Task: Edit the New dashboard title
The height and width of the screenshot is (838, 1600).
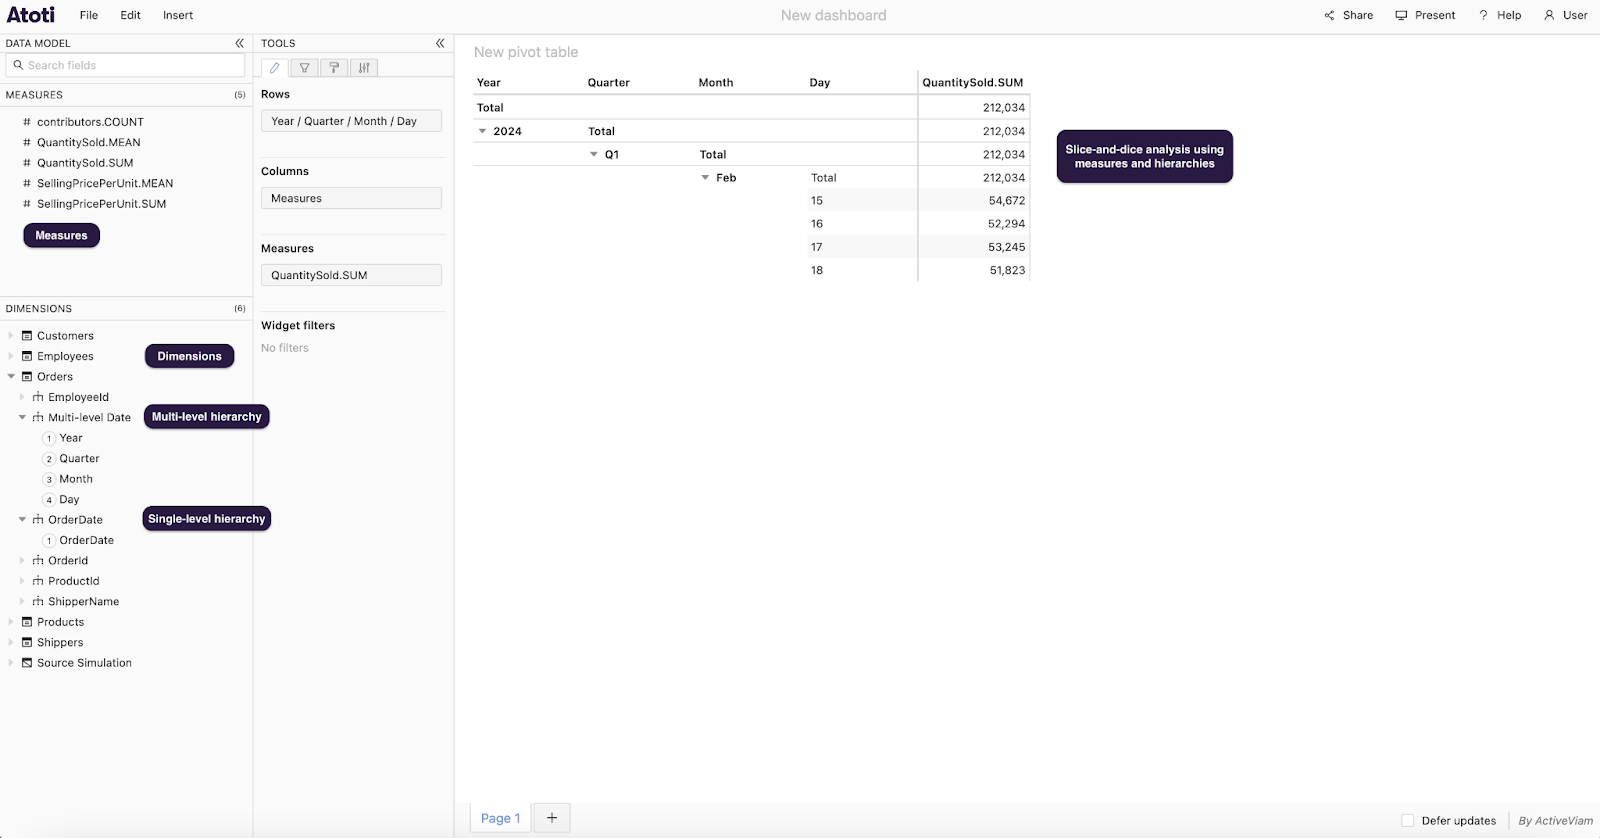Action: coord(833,15)
